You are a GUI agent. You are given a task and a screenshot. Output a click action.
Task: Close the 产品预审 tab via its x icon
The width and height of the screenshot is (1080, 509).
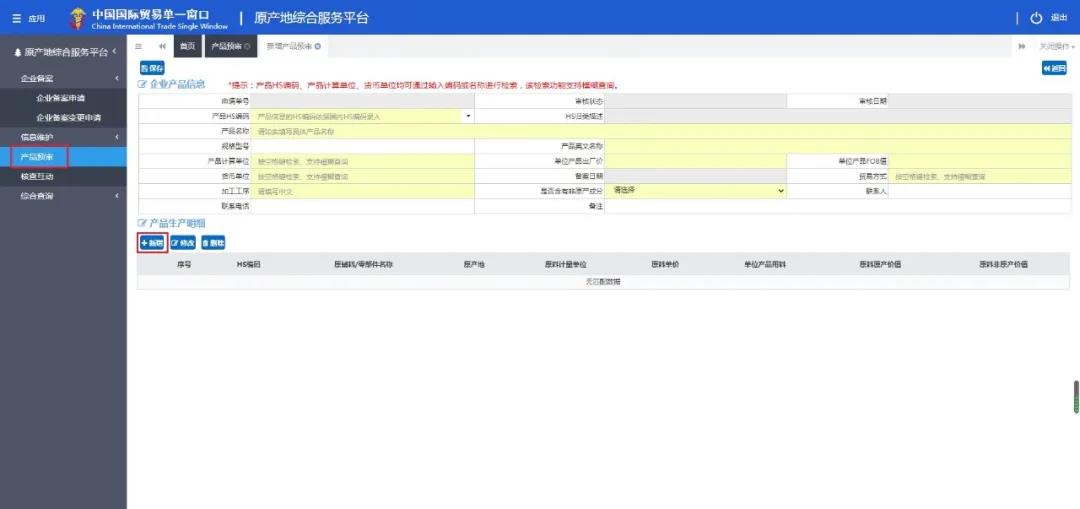tap(247, 46)
